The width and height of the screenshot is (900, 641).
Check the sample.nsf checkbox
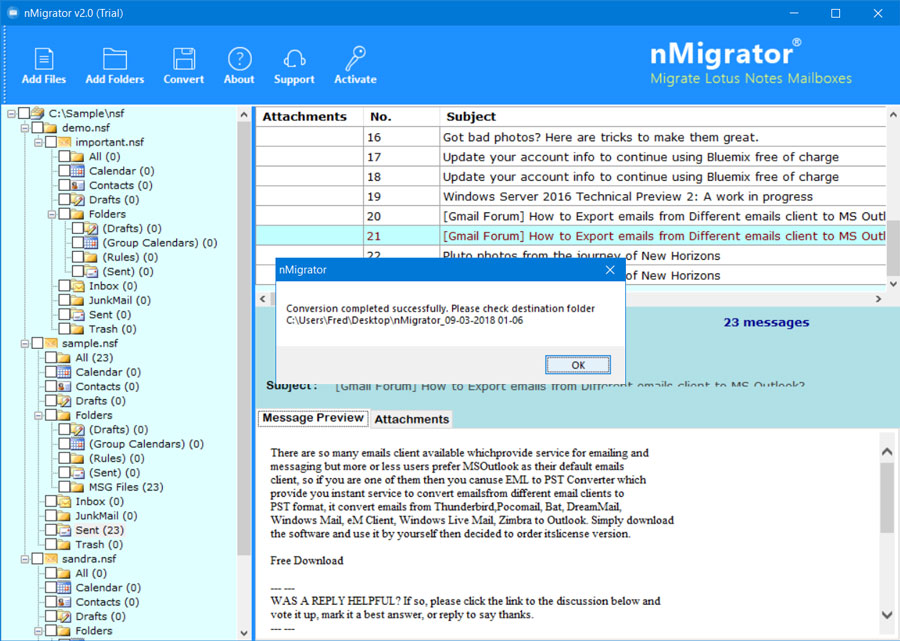pos(37,343)
